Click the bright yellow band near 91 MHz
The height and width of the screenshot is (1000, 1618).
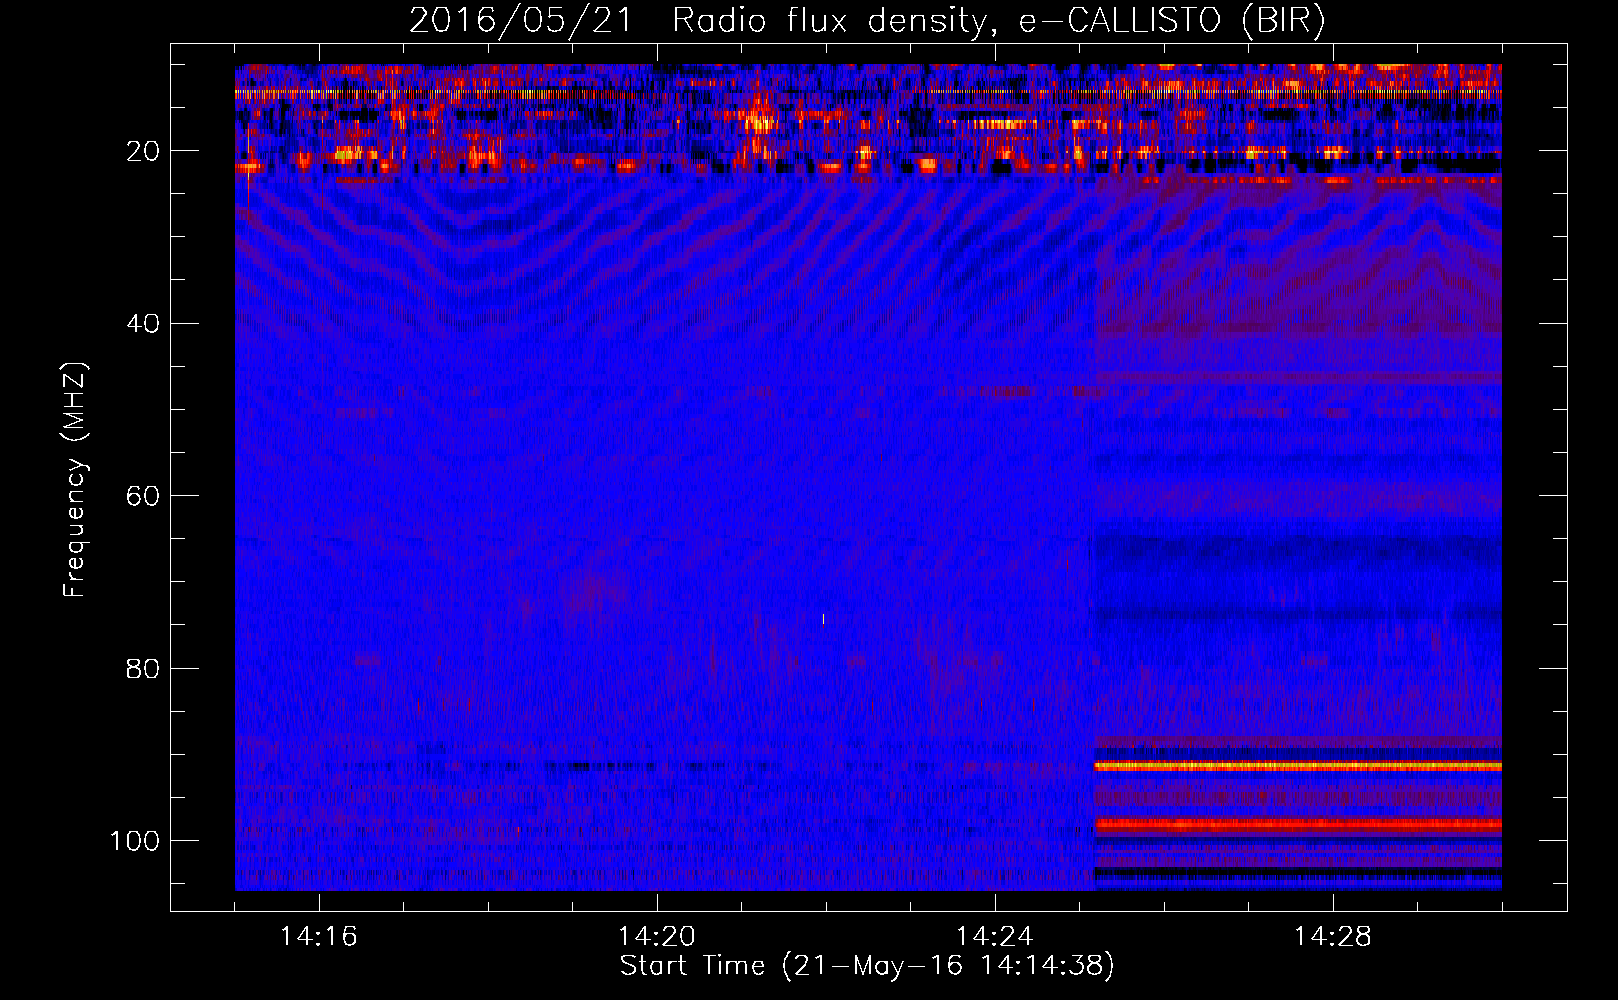1298,766
